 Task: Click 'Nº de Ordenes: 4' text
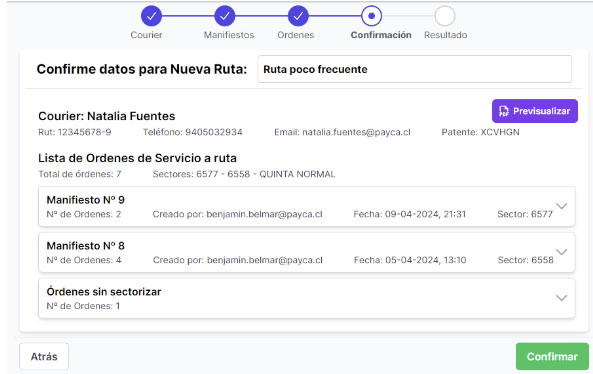(84, 260)
